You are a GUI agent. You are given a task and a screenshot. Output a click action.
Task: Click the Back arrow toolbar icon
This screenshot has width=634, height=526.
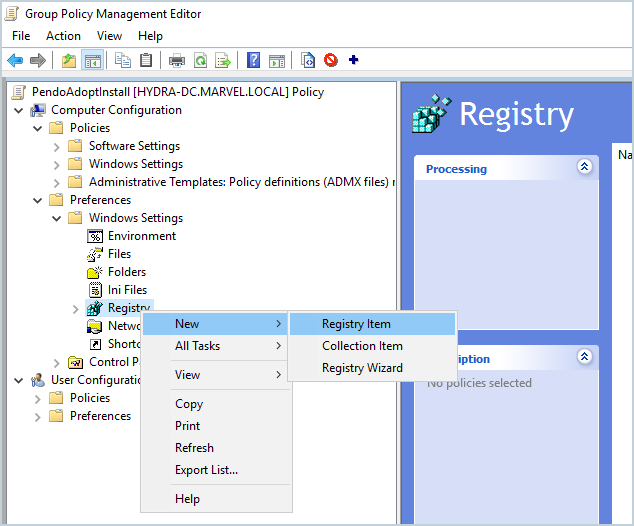click(x=15, y=61)
